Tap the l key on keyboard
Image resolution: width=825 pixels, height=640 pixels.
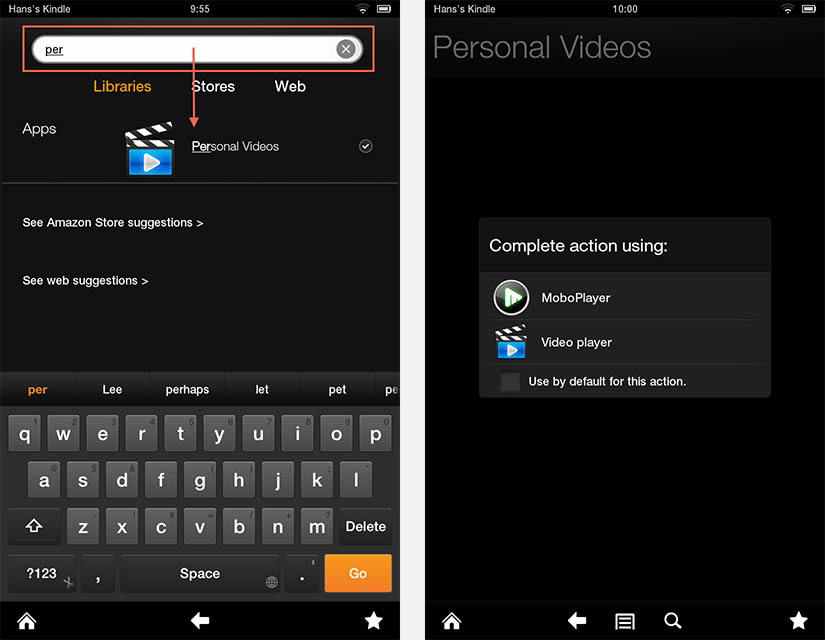coord(356,480)
